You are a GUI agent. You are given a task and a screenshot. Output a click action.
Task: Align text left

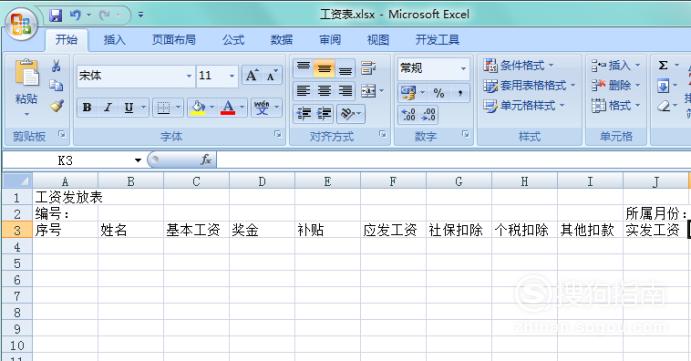(x=303, y=91)
